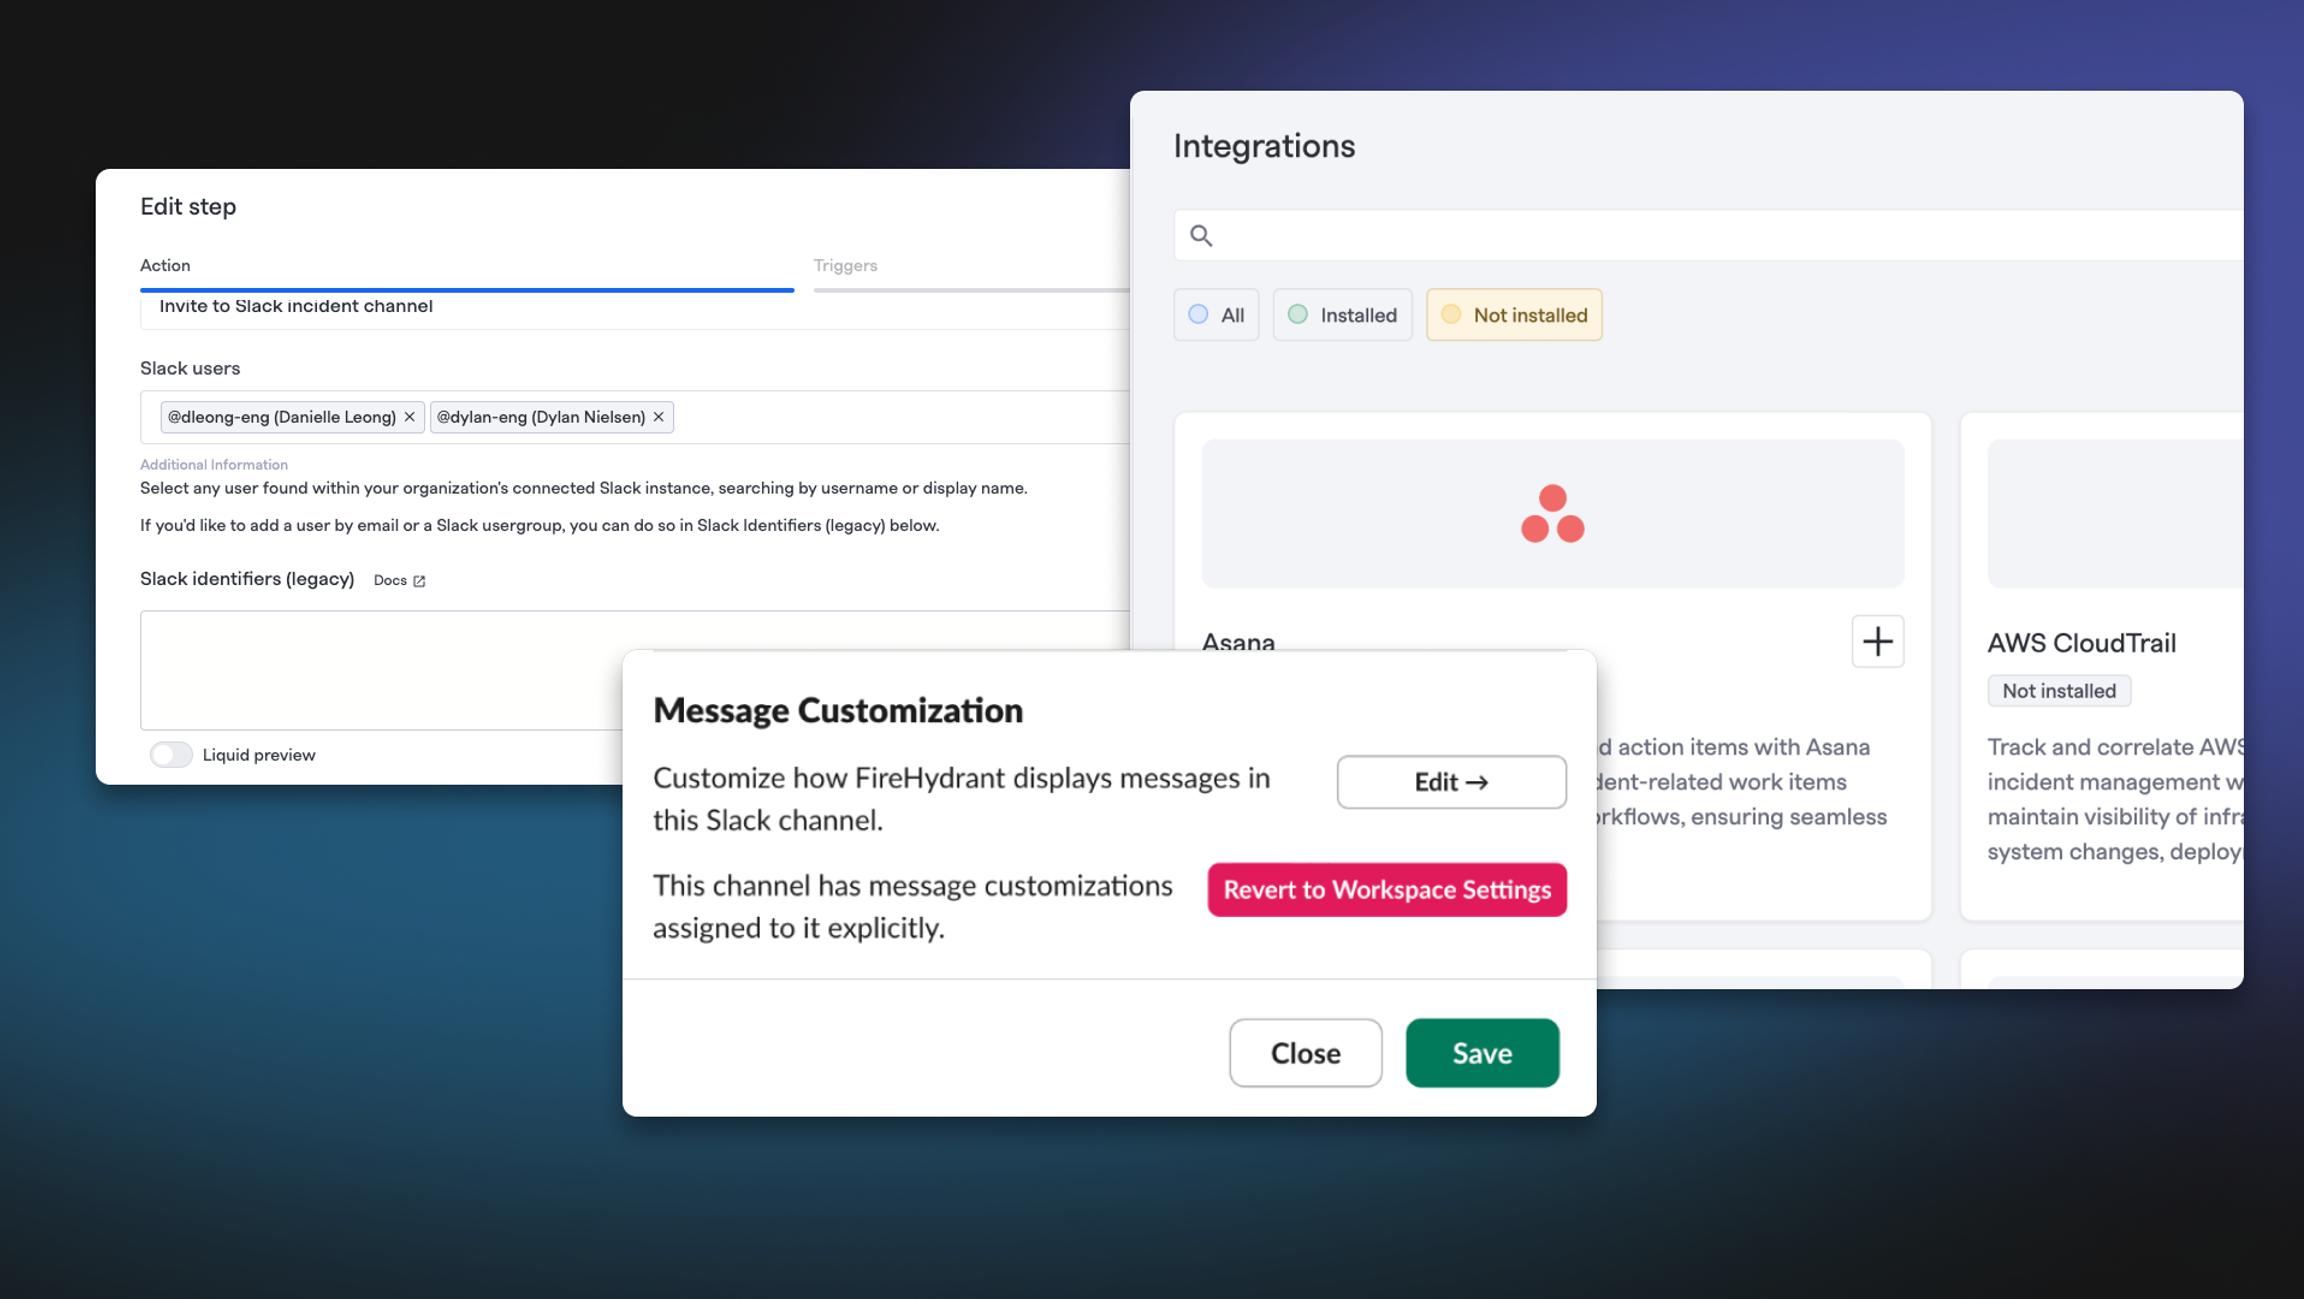
Task: Click inside the Slack users field
Action: [900, 417]
